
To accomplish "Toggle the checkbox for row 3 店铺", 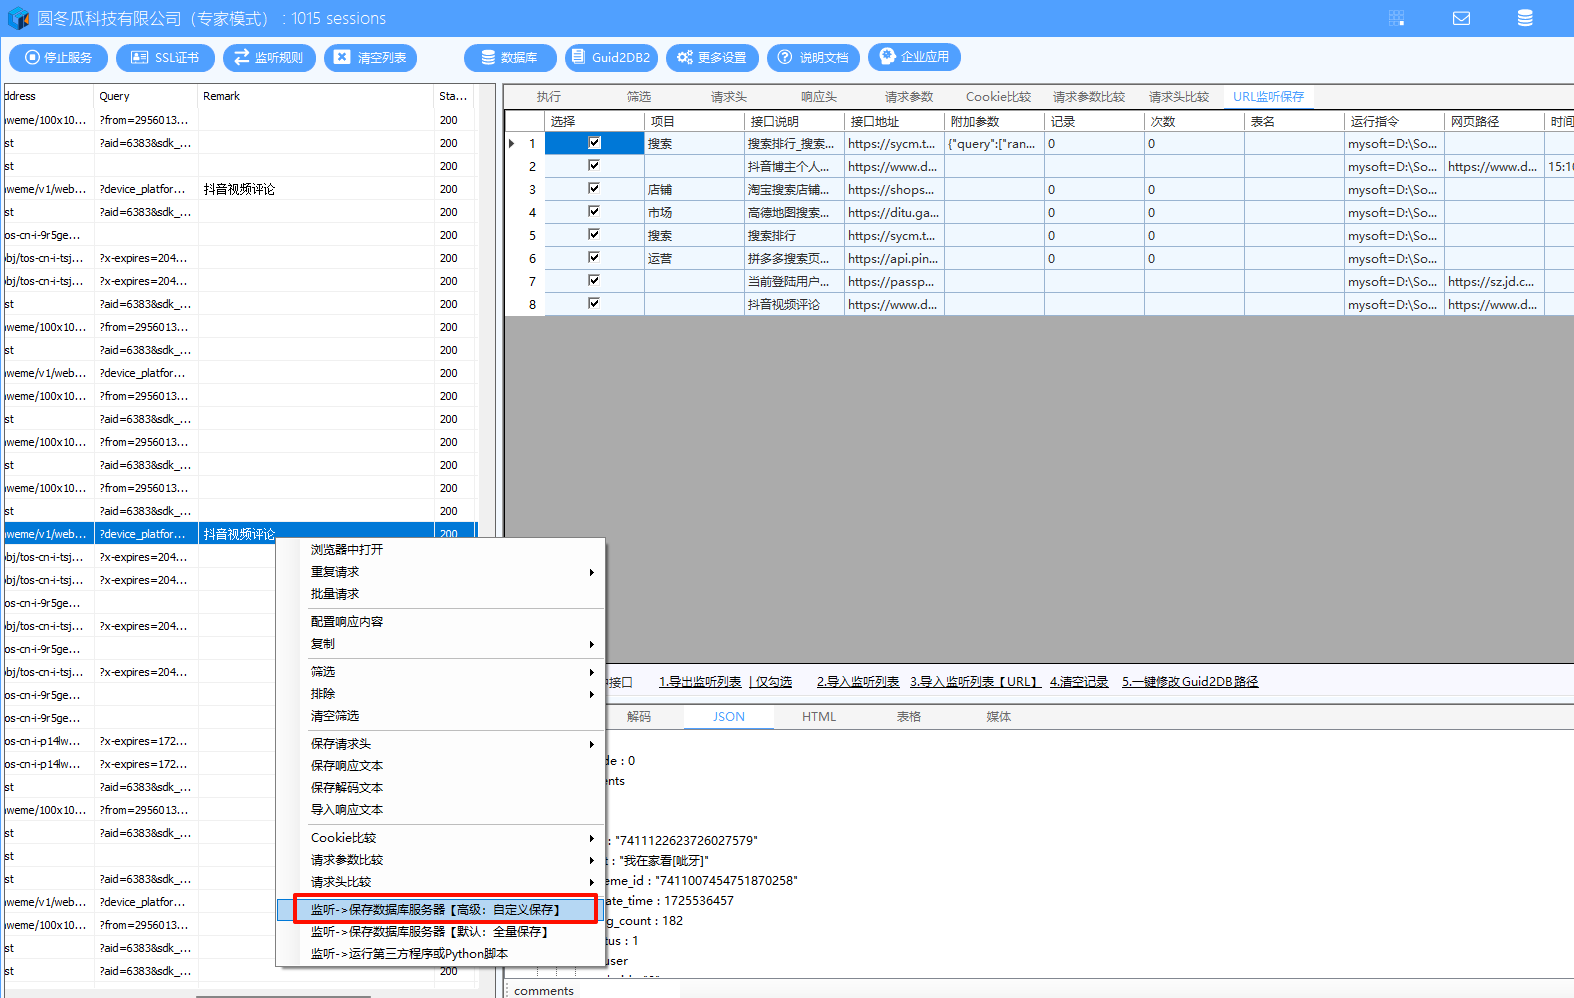I will click(594, 189).
